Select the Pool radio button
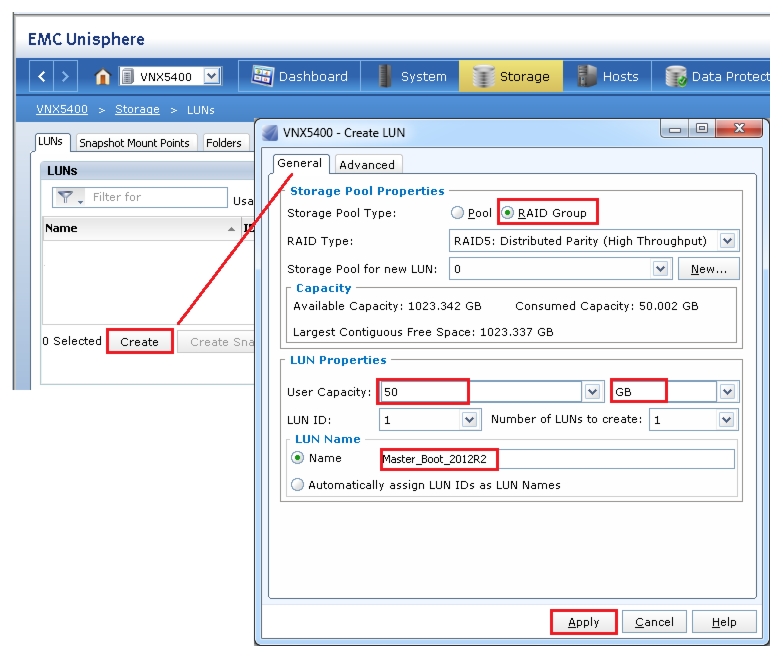 pyautogui.click(x=457, y=213)
